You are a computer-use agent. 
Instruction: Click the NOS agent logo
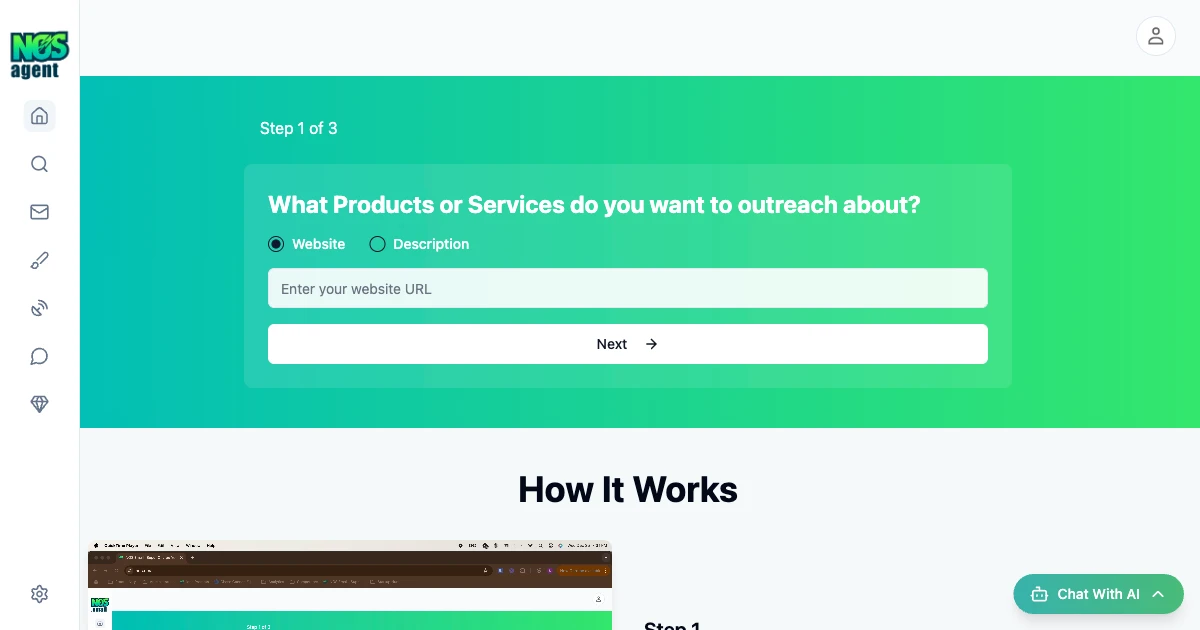(39, 54)
